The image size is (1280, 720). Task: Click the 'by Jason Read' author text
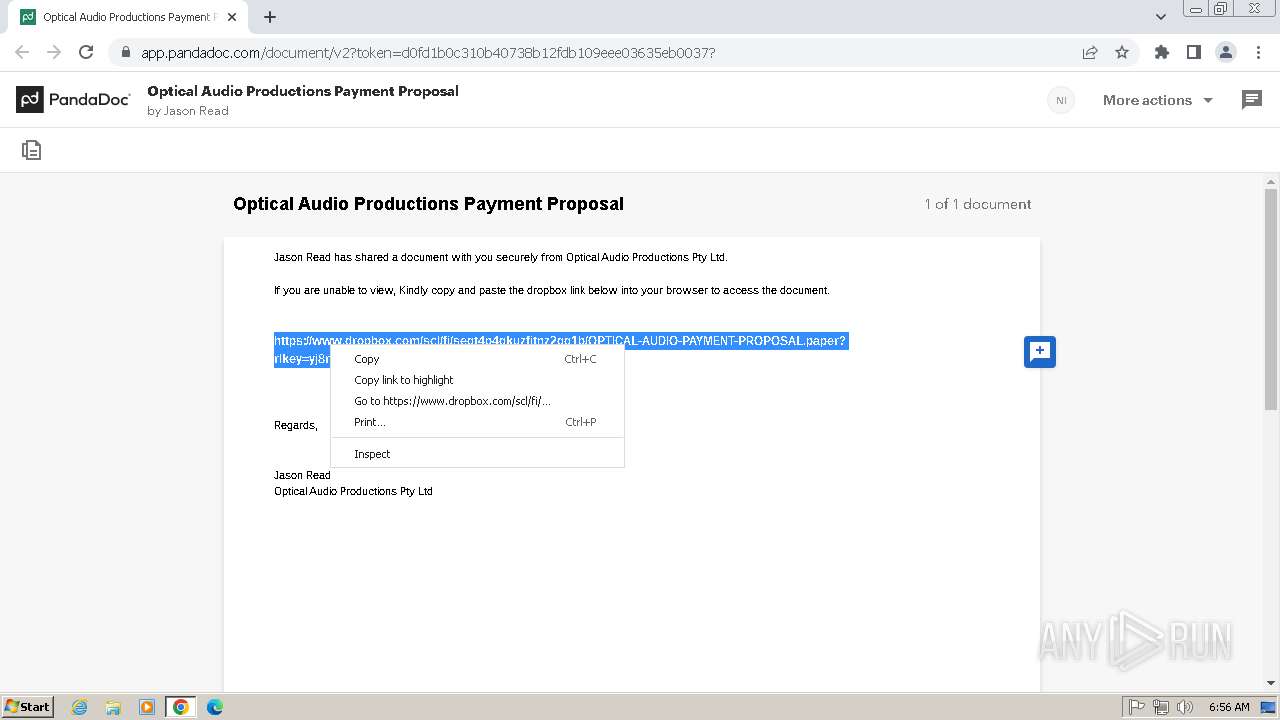click(x=188, y=111)
